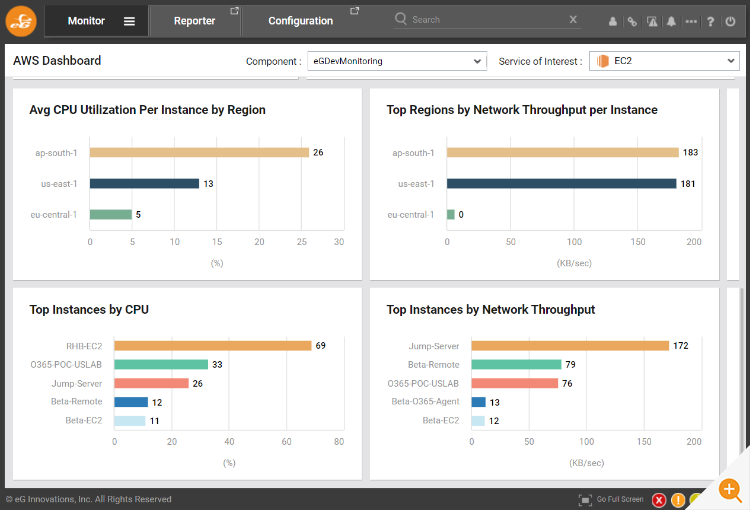Click the EC2 service icon in dropdown
Screen dimensions: 750x510
[x=603, y=61]
